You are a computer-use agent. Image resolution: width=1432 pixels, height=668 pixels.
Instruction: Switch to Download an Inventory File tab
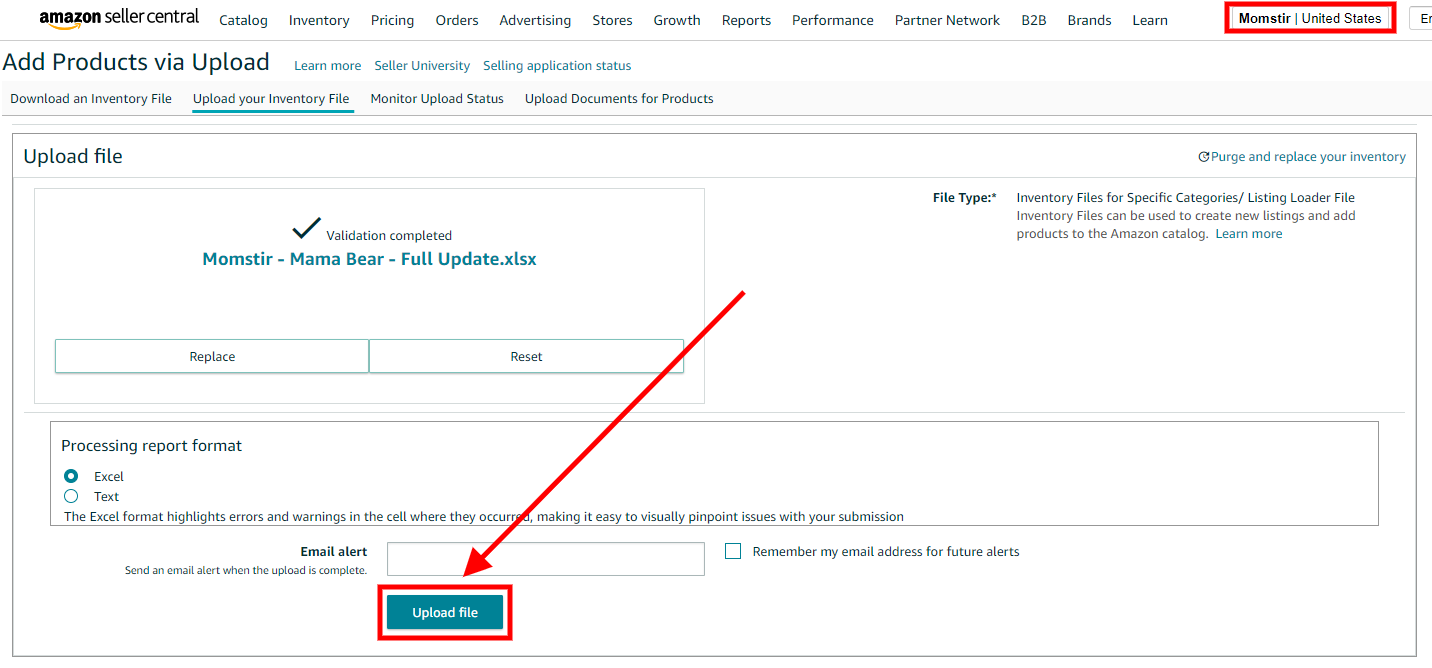coord(91,99)
